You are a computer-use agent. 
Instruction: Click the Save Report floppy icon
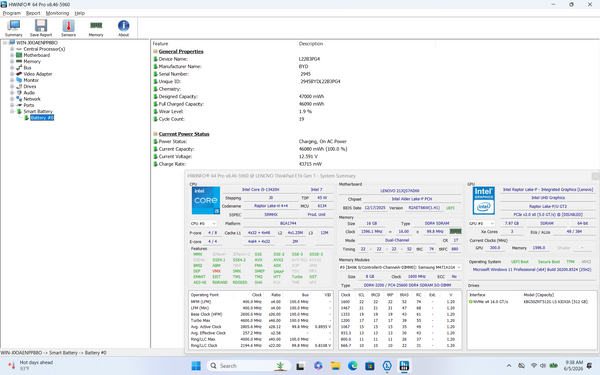point(41,28)
